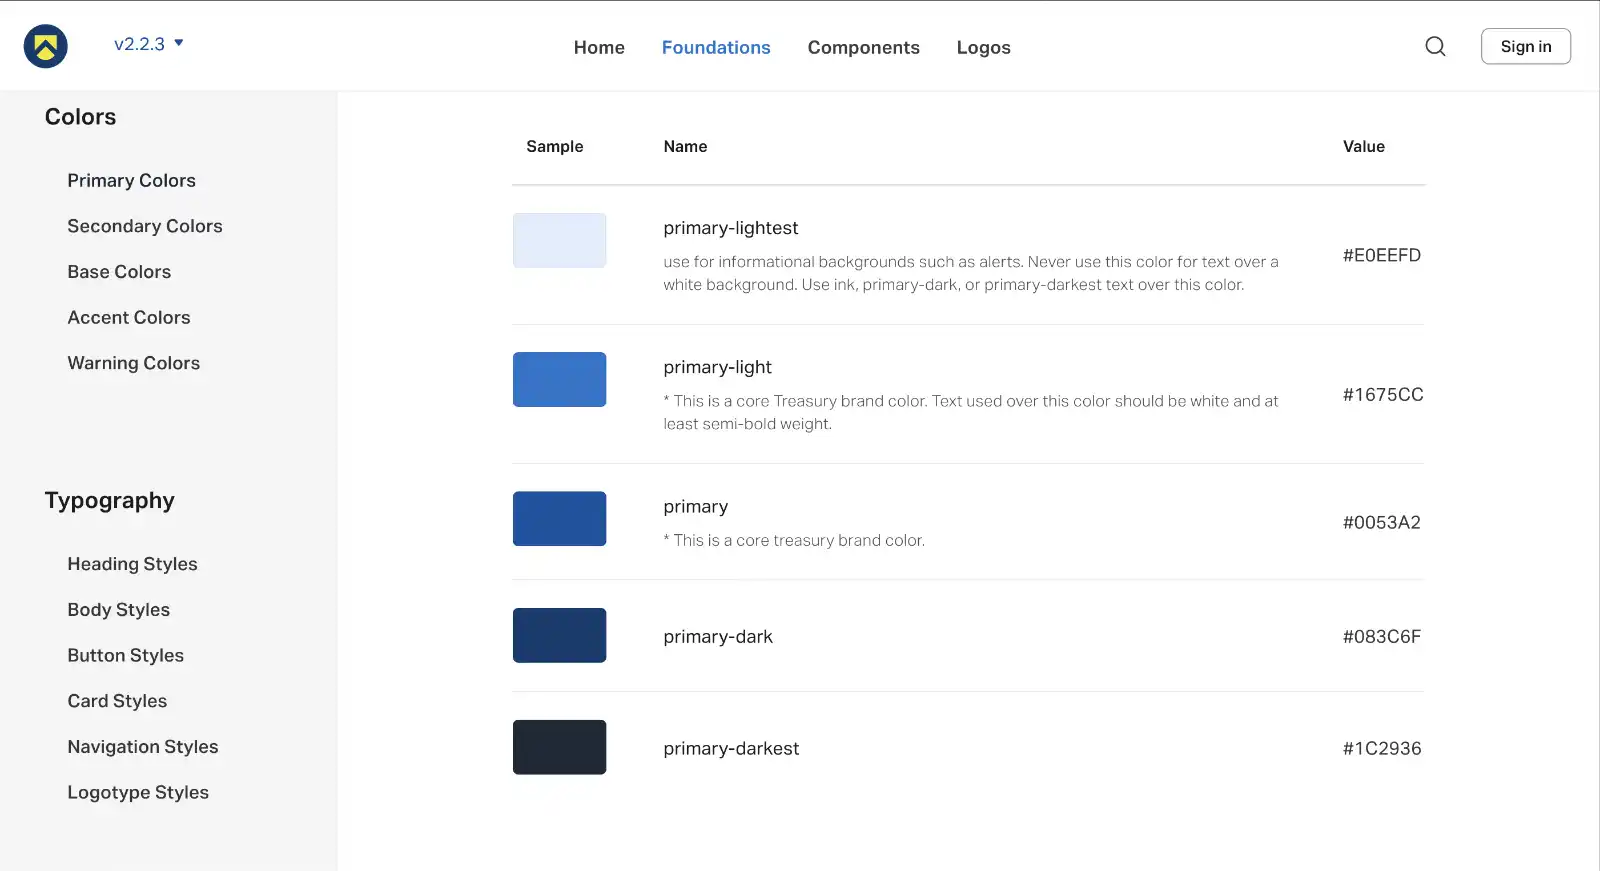Viewport: 1600px width, 871px height.
Task: Click the primary-lightest color swatch
Action: tap(559, 240)
